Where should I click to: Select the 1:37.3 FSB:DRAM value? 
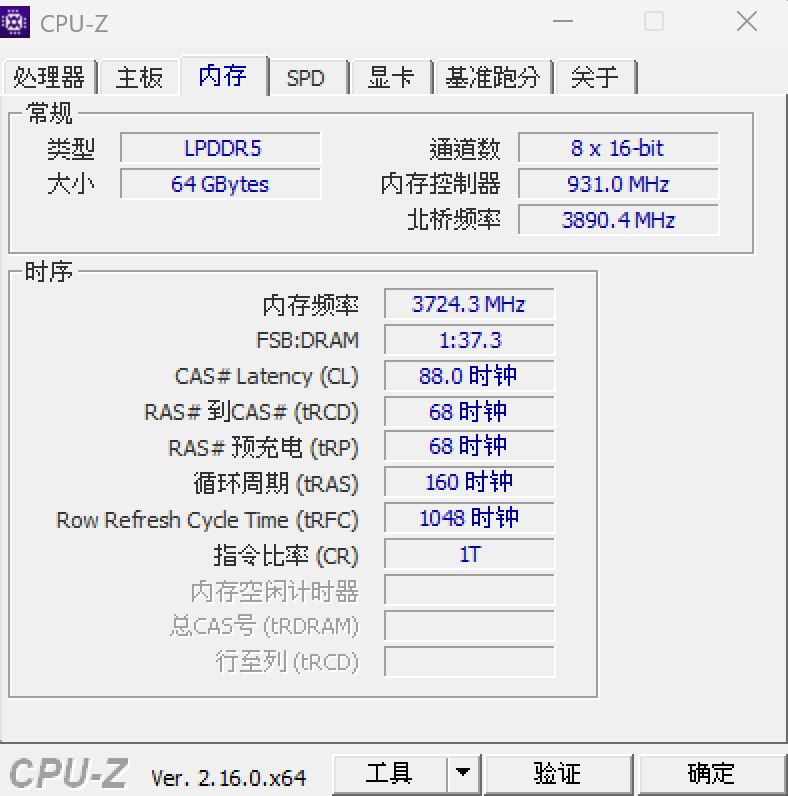click(x=470, y=340)
